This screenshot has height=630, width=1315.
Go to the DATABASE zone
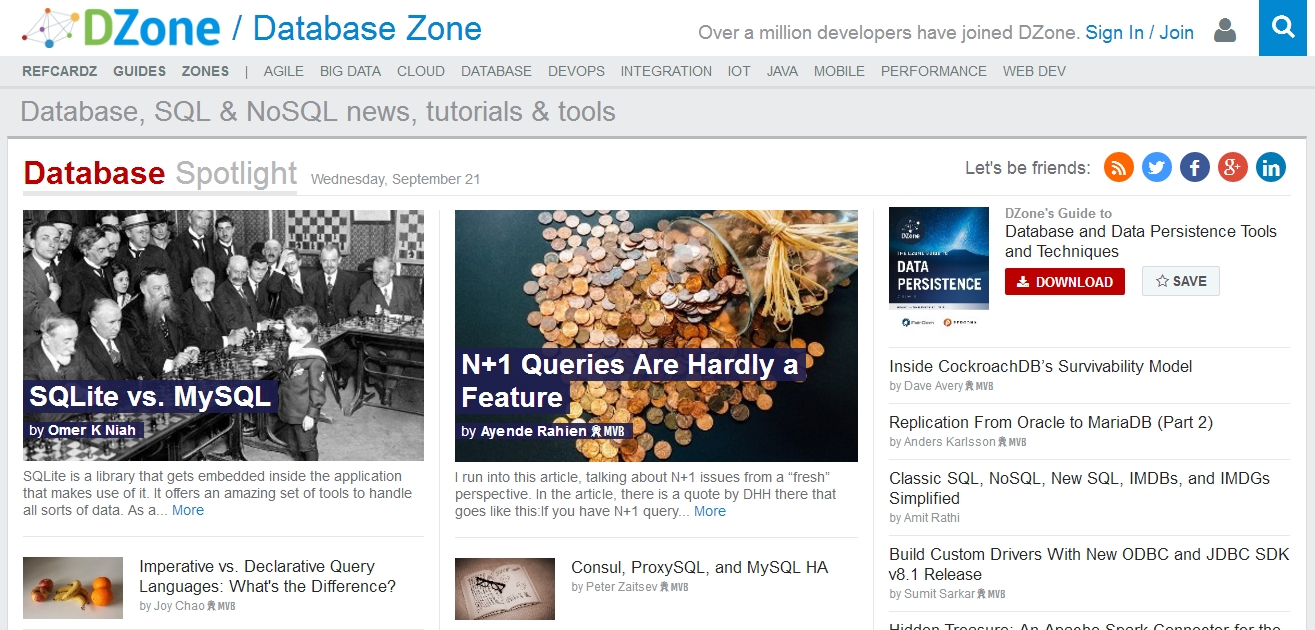496,71
